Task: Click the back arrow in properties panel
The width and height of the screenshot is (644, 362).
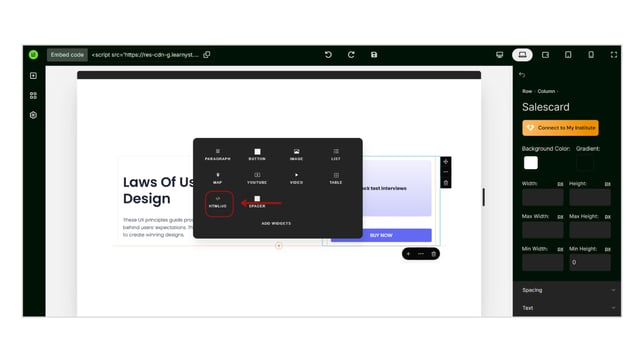Action: click(522, 75)
